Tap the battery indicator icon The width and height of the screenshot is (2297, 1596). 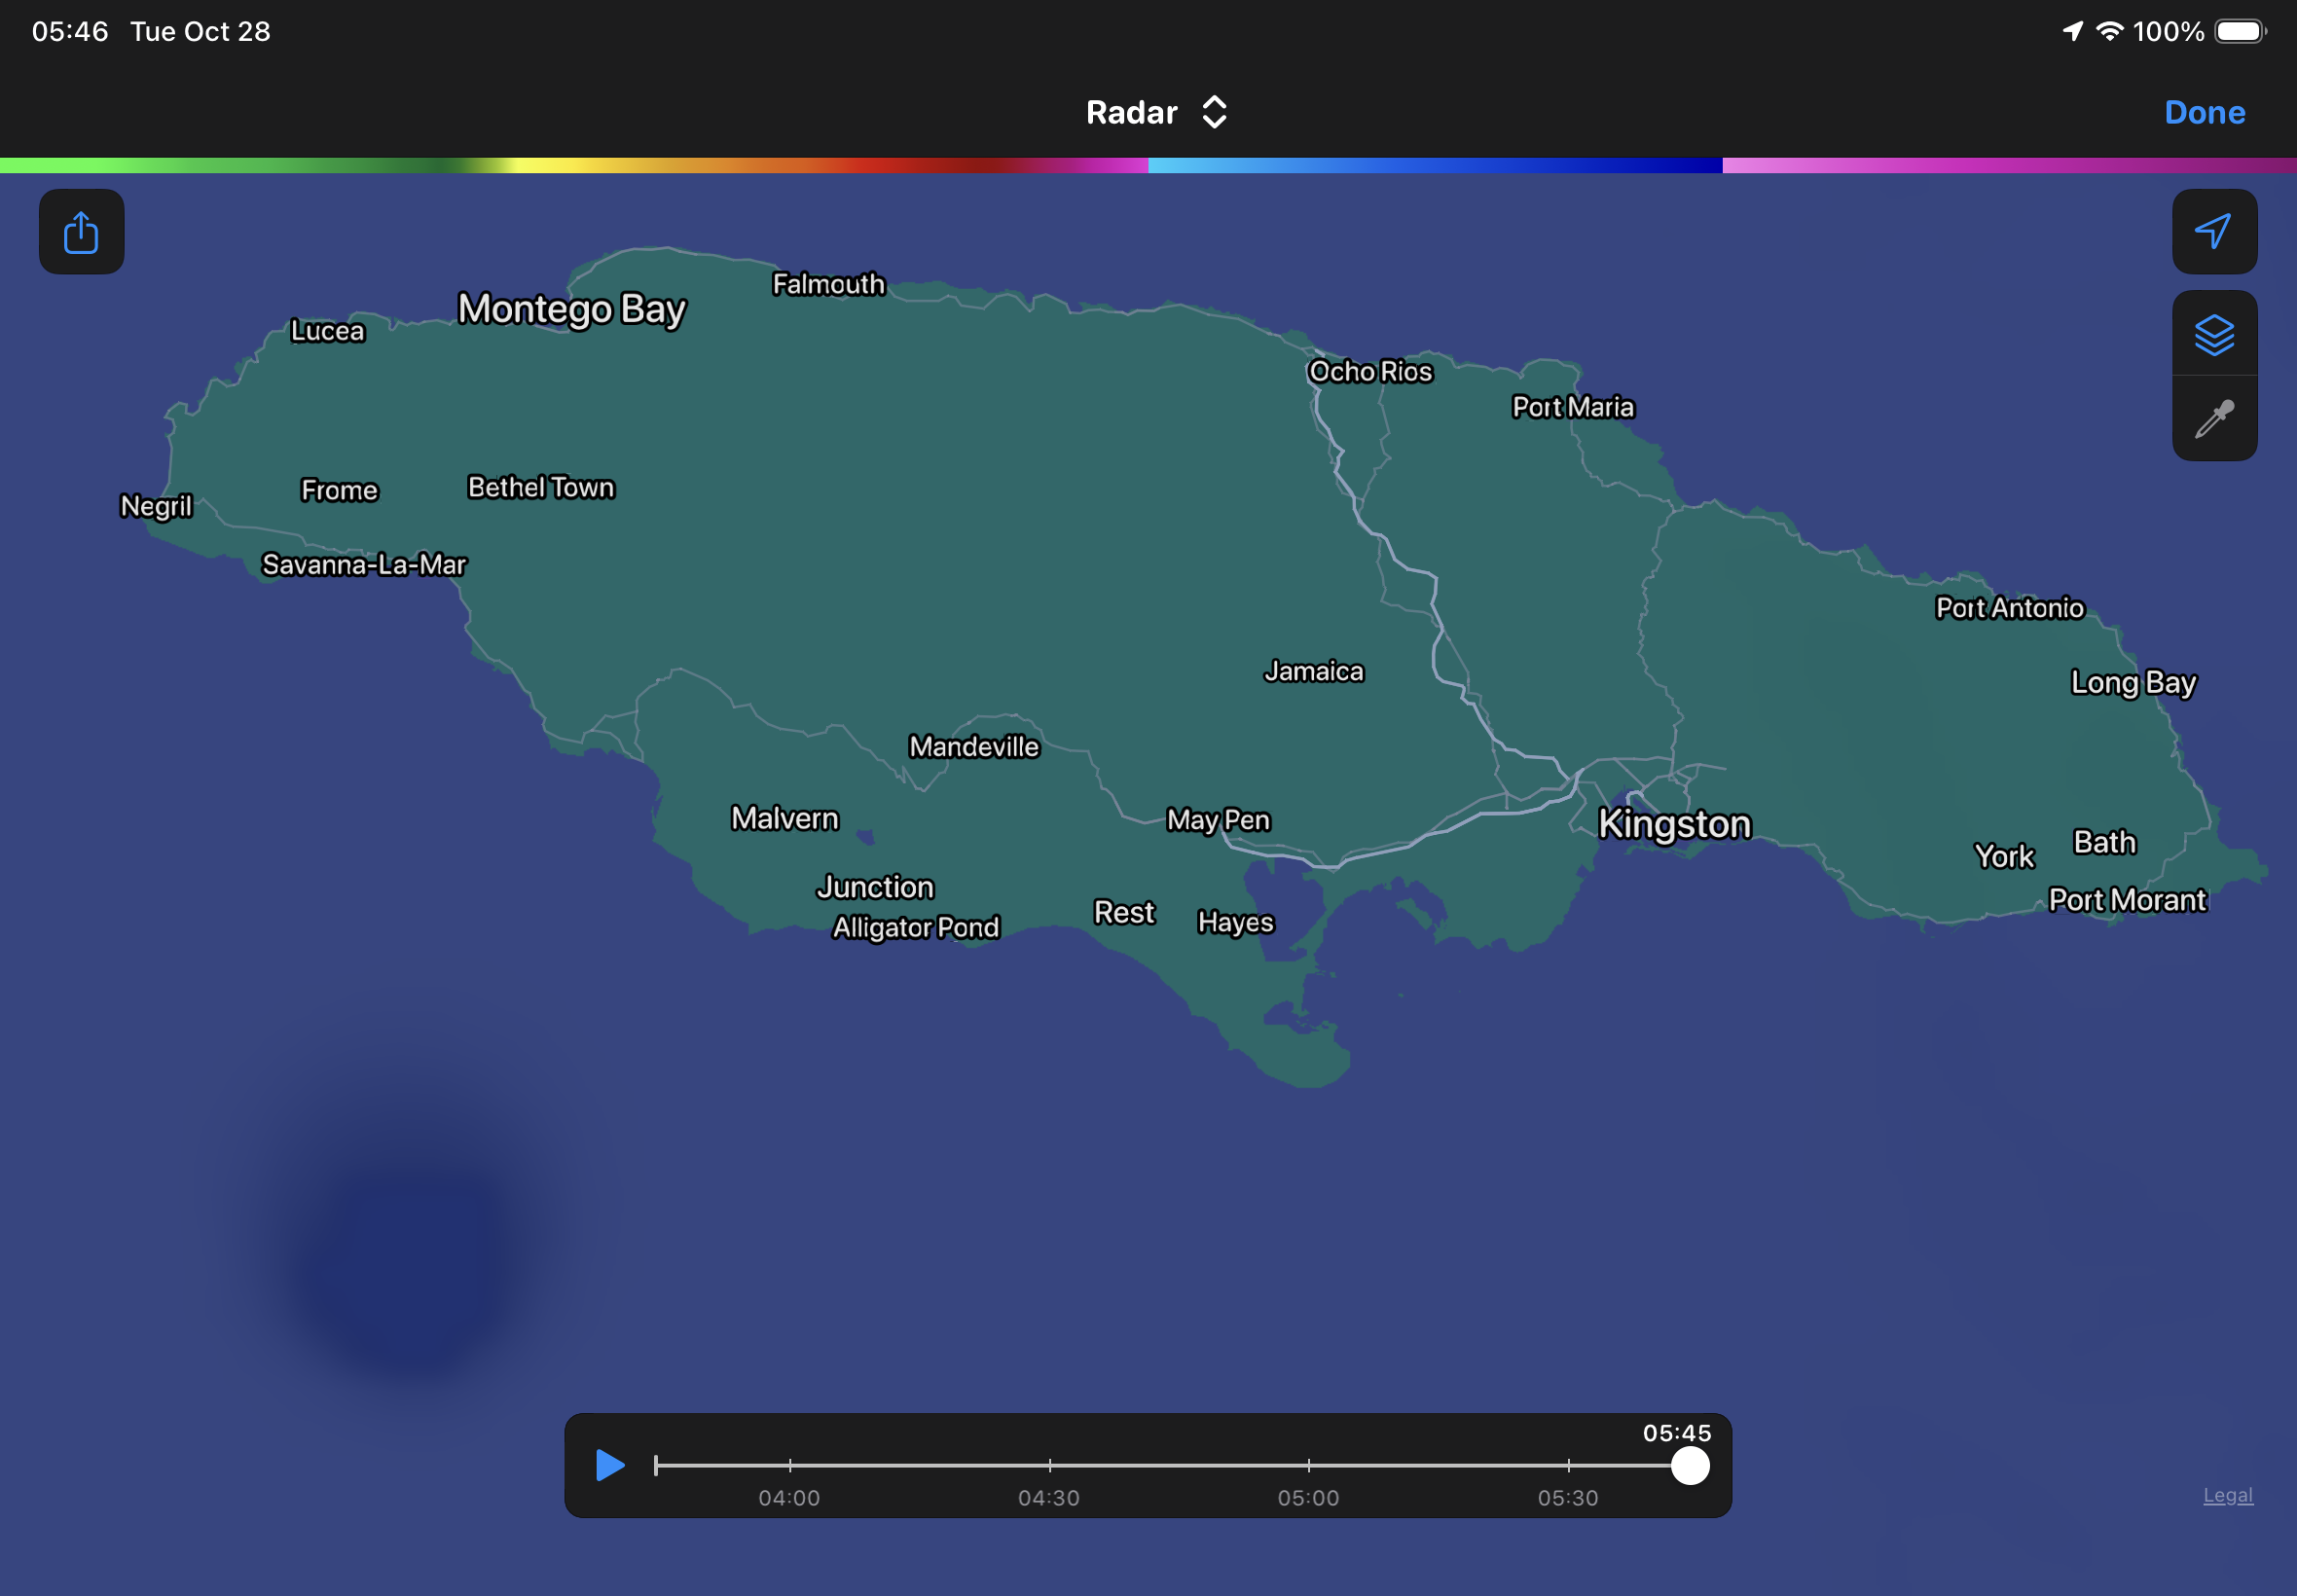click(x=2240, y=31)
